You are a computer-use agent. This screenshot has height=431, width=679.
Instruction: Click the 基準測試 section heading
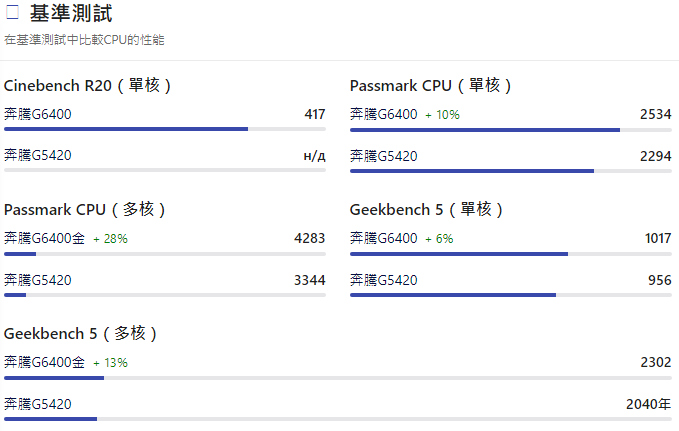[x=71, y=14]
